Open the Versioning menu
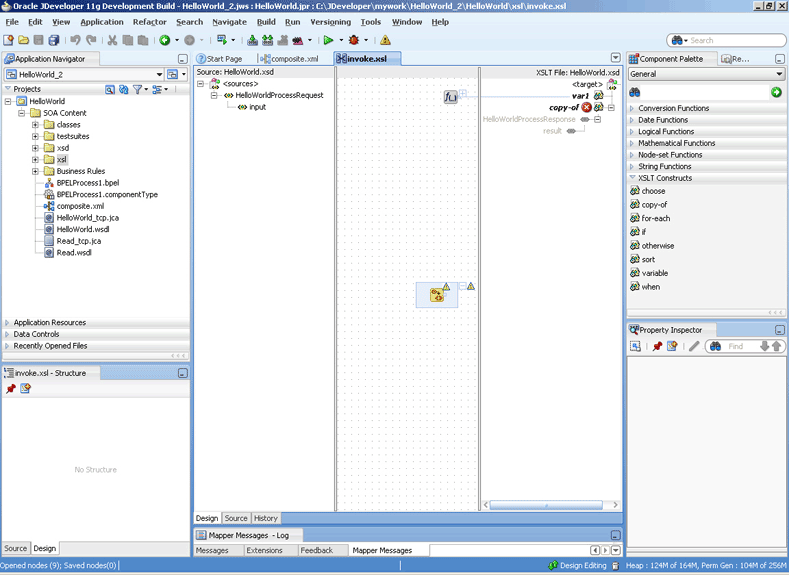Image resolution: width=789 pixels, height=575 pixels. click(x=331, y=22)
